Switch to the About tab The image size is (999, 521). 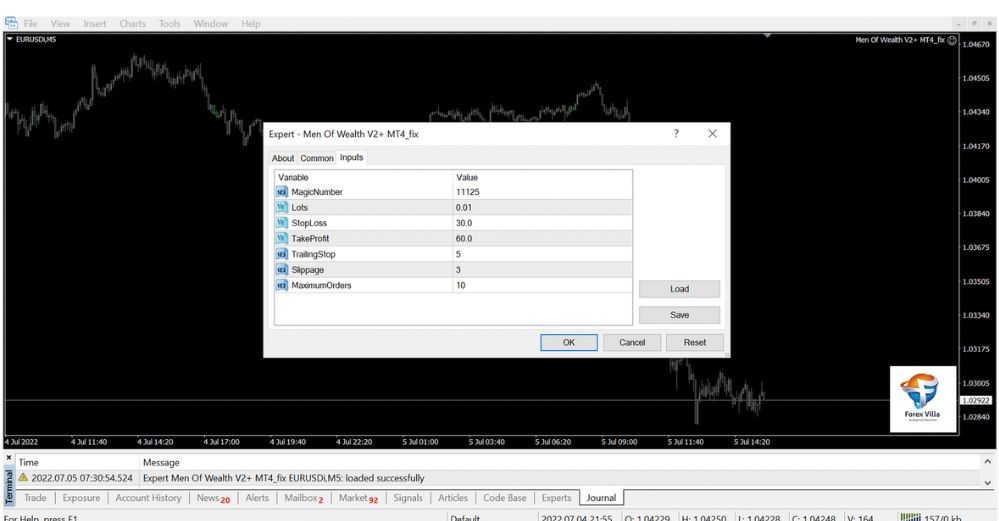(283, 158)
